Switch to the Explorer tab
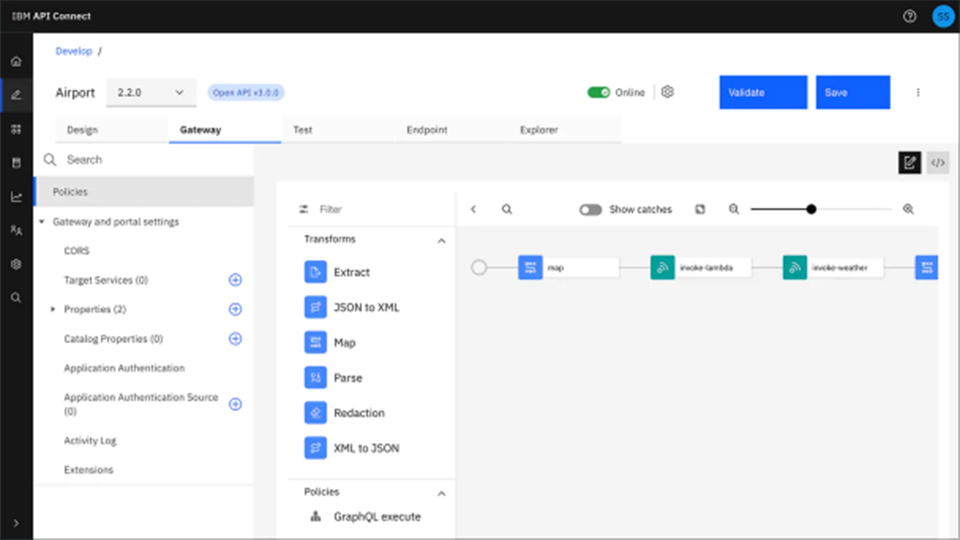This screenshot has width=960, height=540. pyautogui.click(x=564, y=130)
